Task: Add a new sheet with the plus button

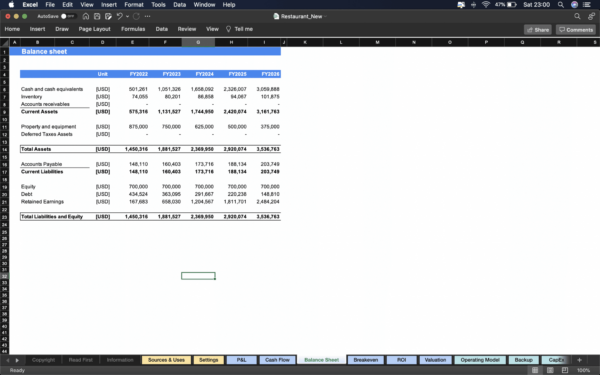Action: click(579, 360)
